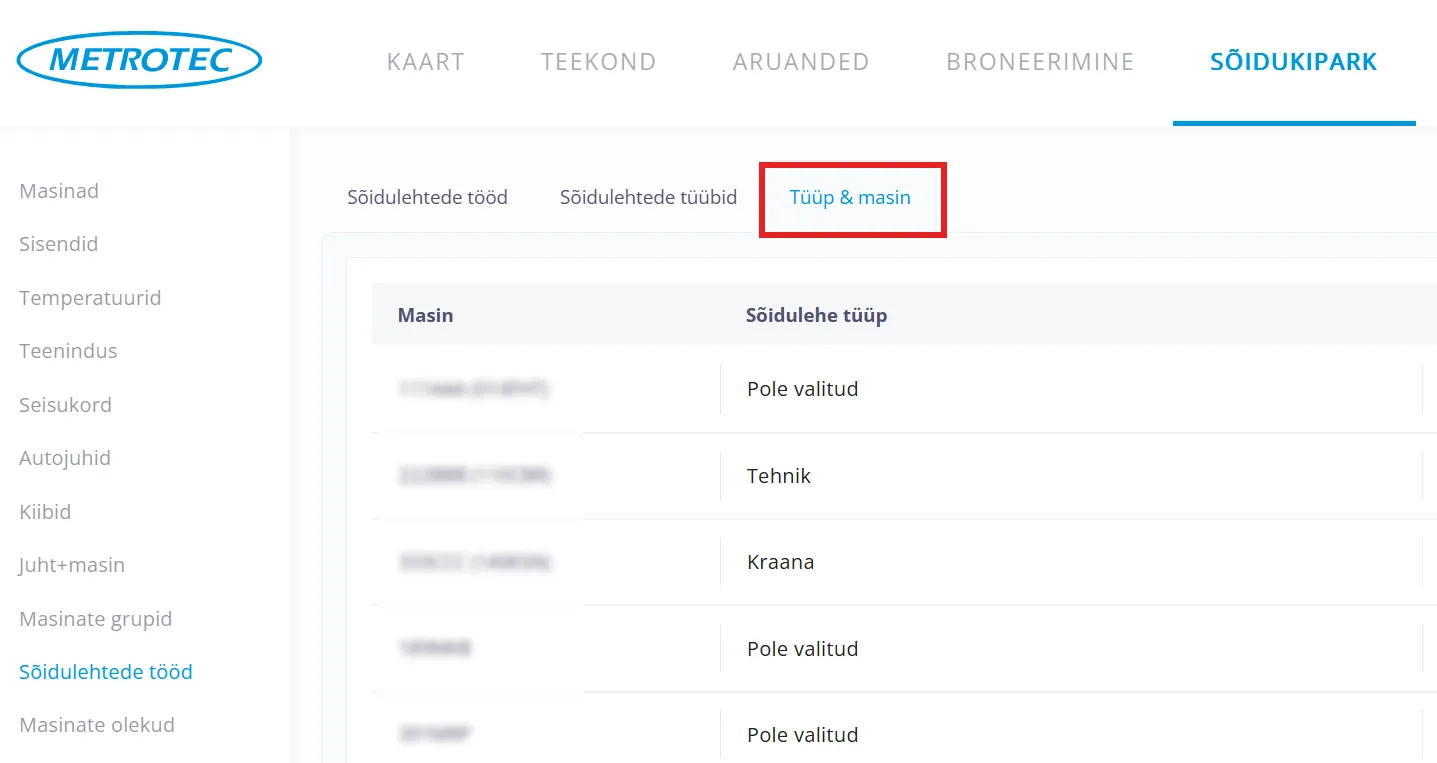Open the KAART top navigation section
Viewport: 1437px width, 763px height.
tap(425, 62)
